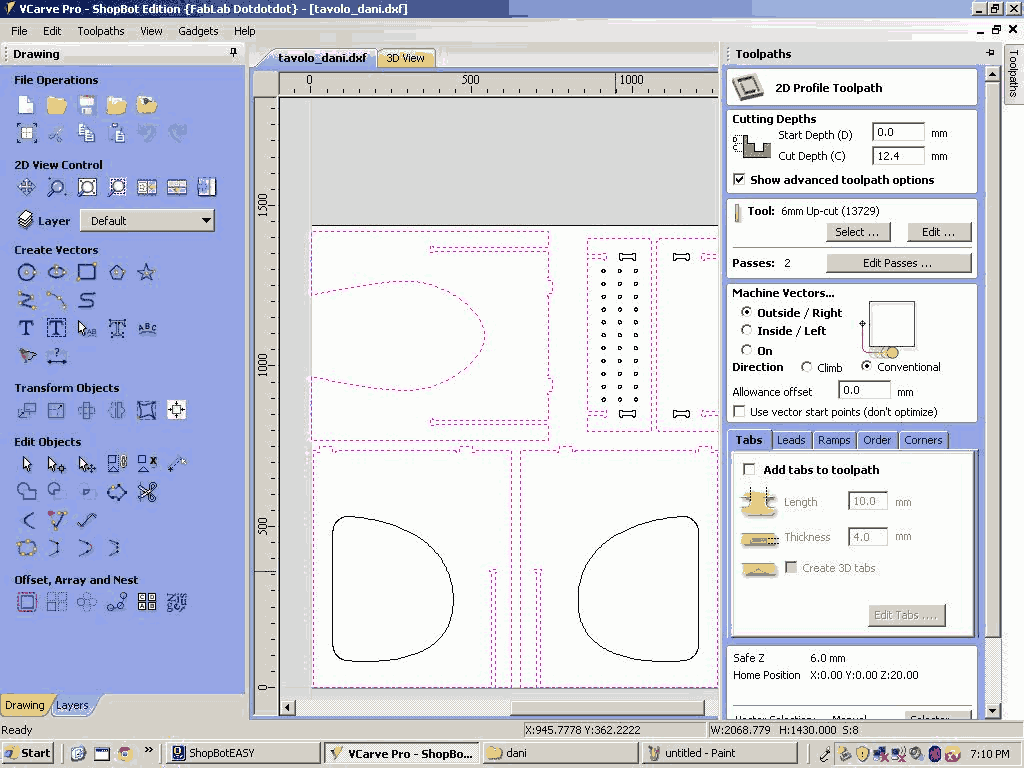
Task: Select Inside / Left machine vectors
Action: [x=746, y=331]
